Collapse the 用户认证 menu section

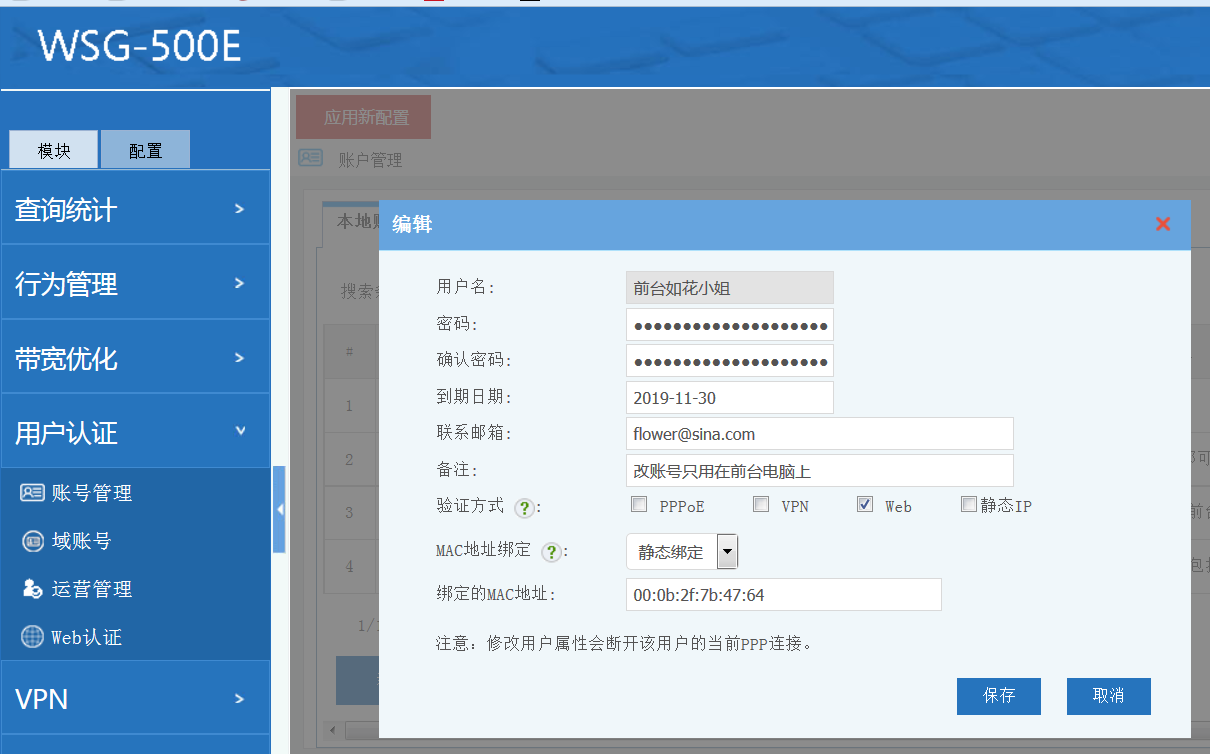coord(135,432)
